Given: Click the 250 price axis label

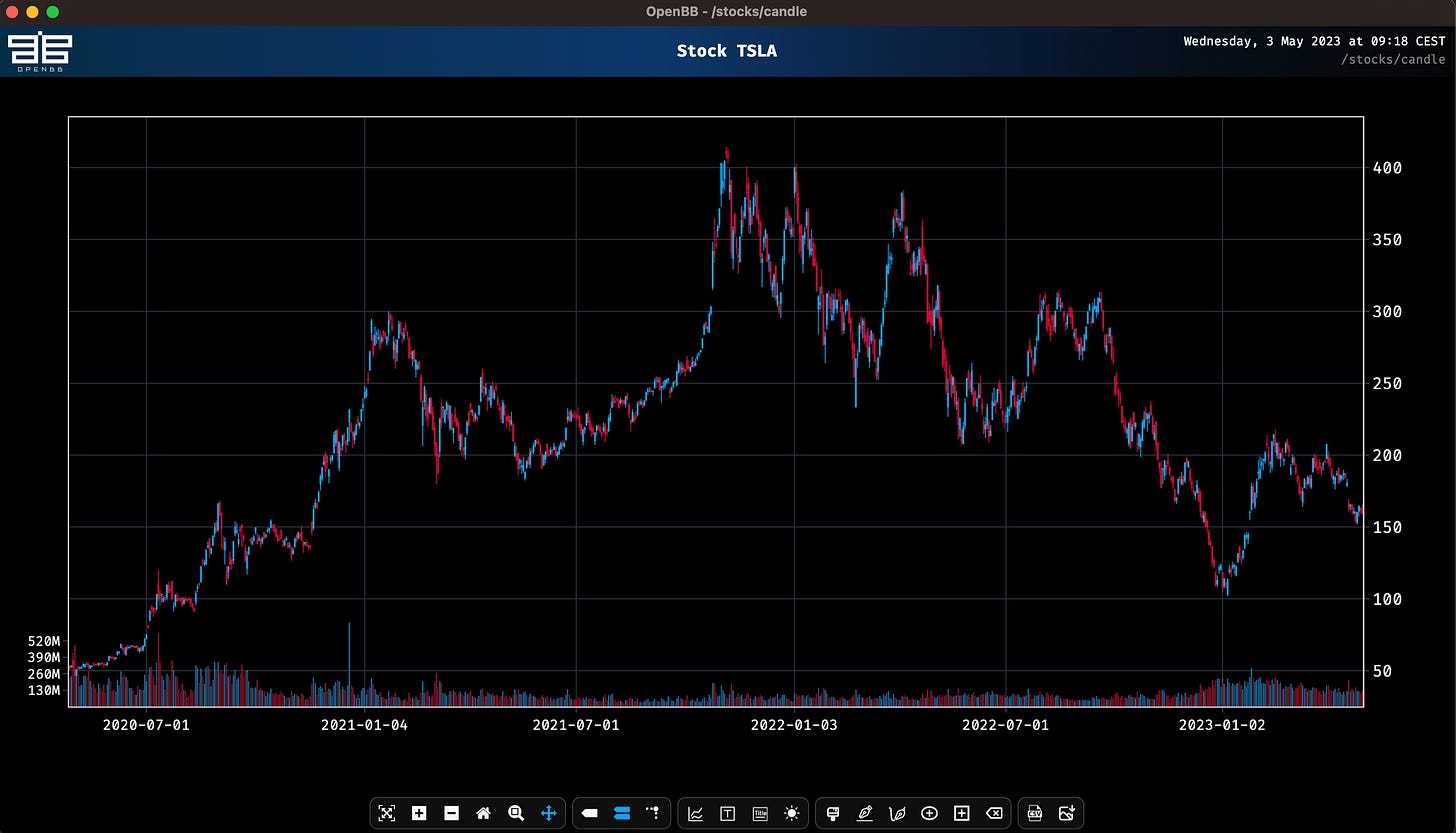Looking at the screenshot, I should tap(1387, 384).
